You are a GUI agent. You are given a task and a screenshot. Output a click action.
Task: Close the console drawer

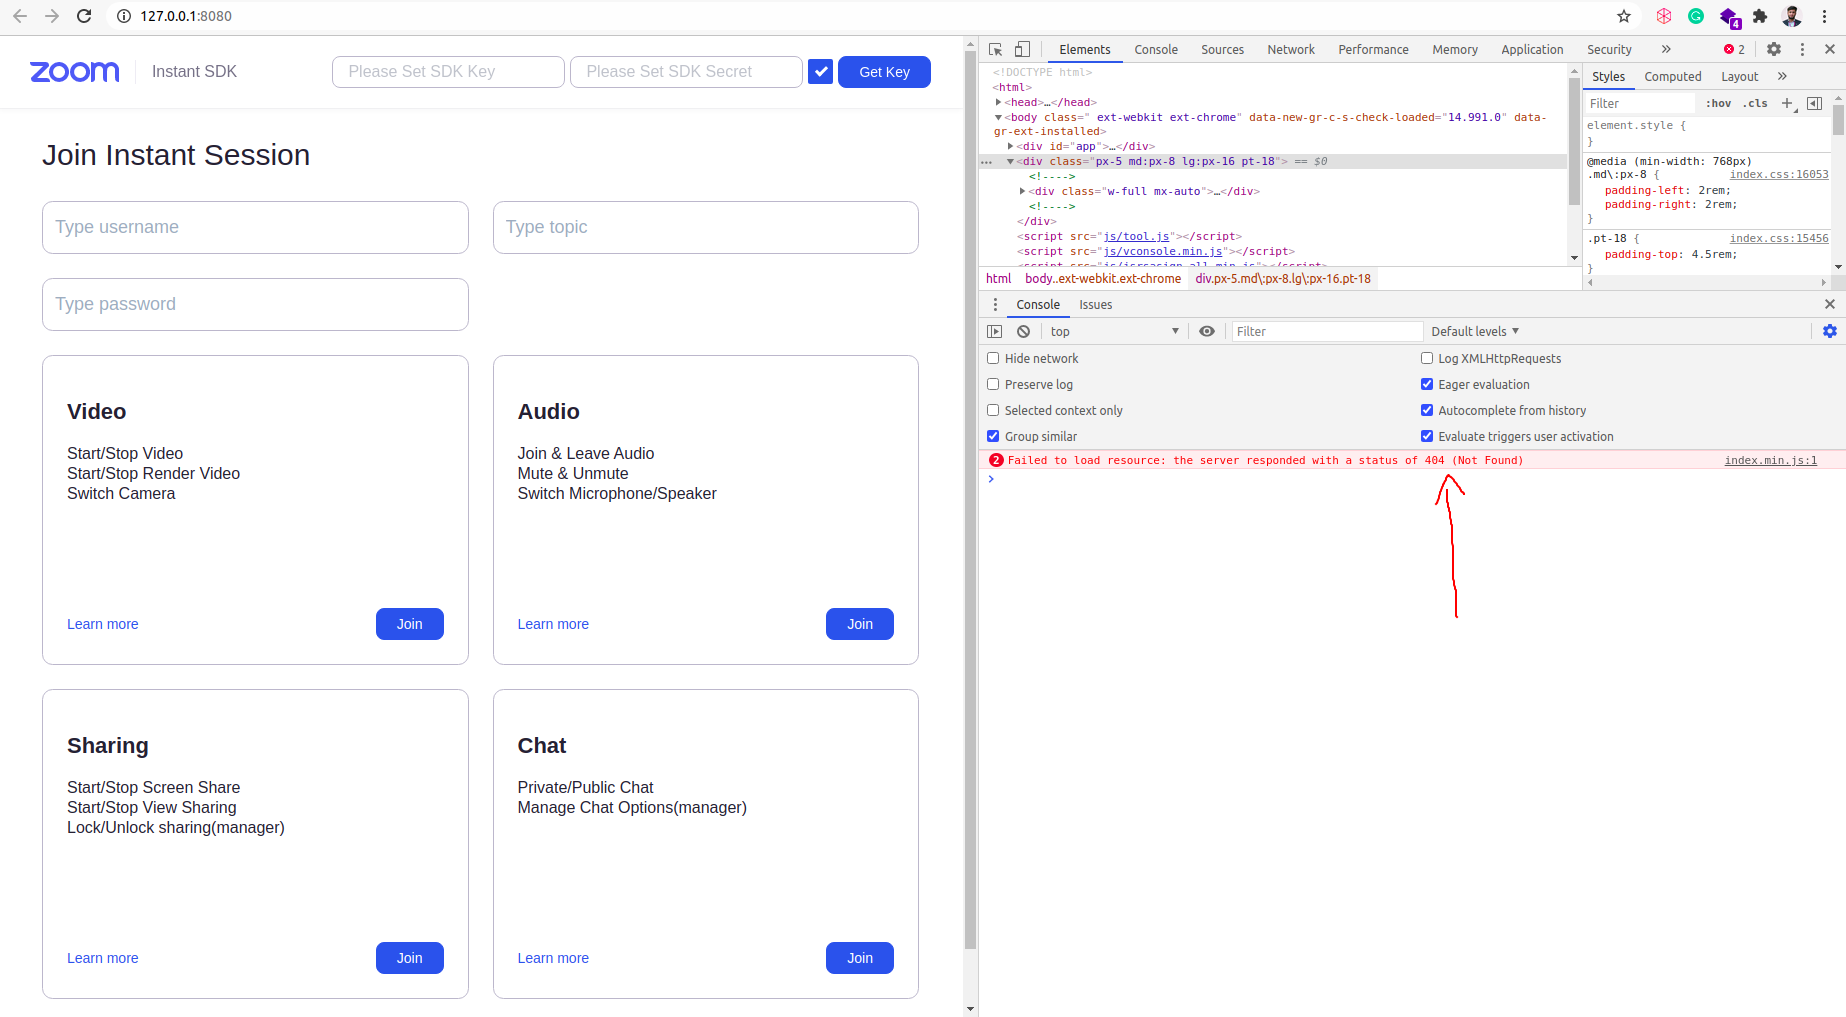pyautogui.click(x=1830, y=304)
